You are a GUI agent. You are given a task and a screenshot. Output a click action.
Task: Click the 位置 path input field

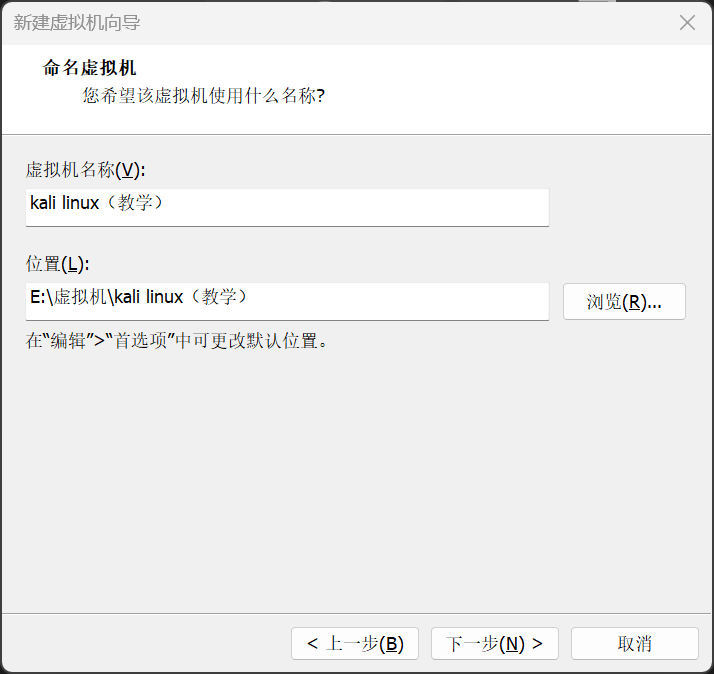(287, 301)
